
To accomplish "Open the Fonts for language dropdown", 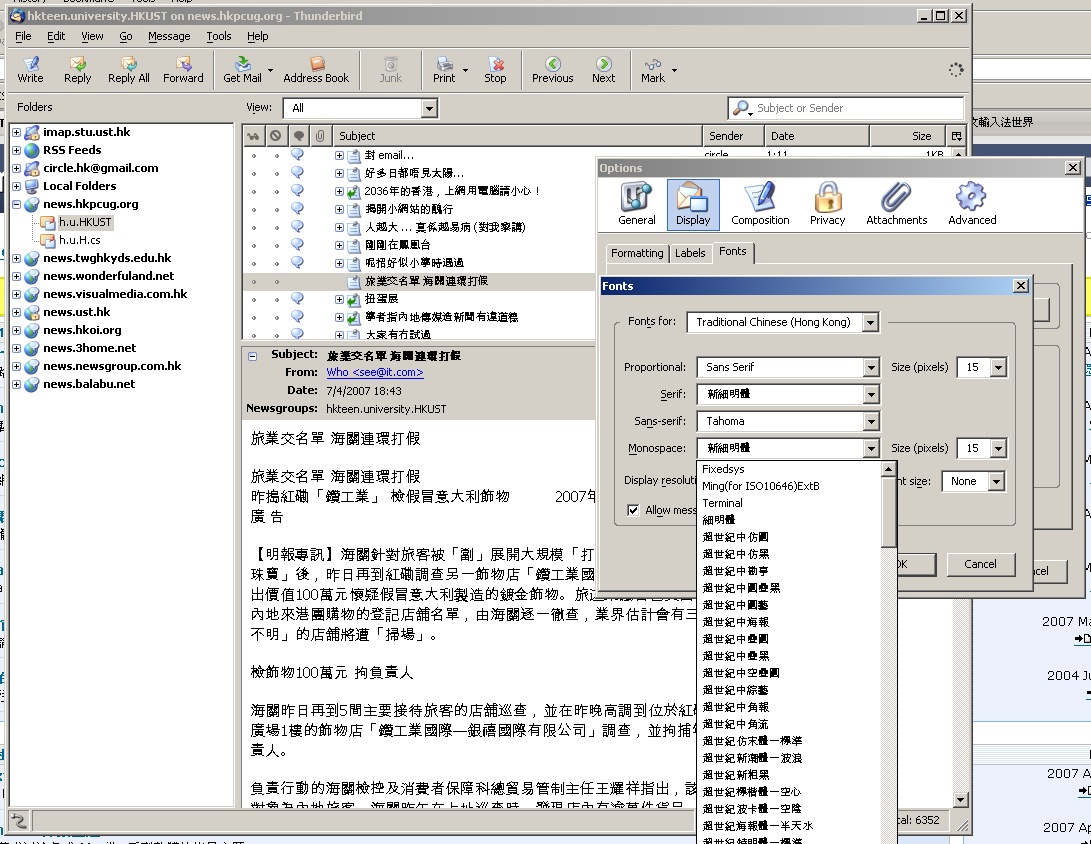I will 870,322.
